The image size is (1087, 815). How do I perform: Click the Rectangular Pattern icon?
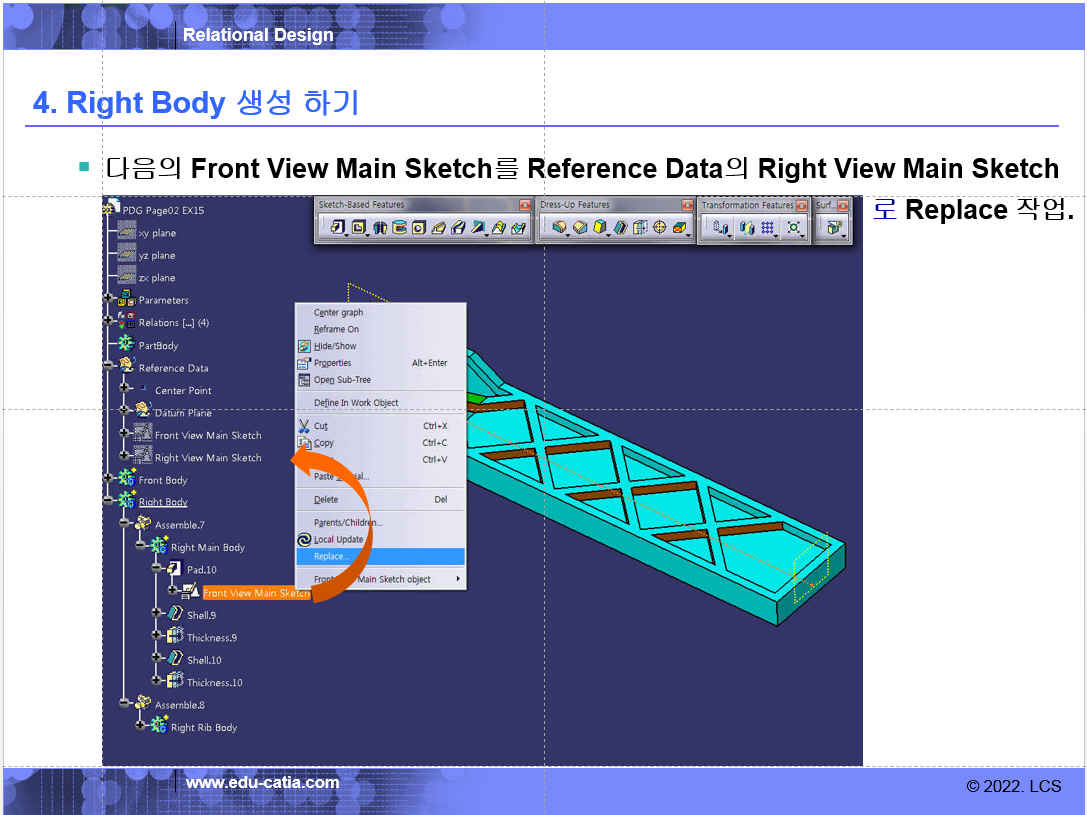pyautogui.click(x=768, y=228)
